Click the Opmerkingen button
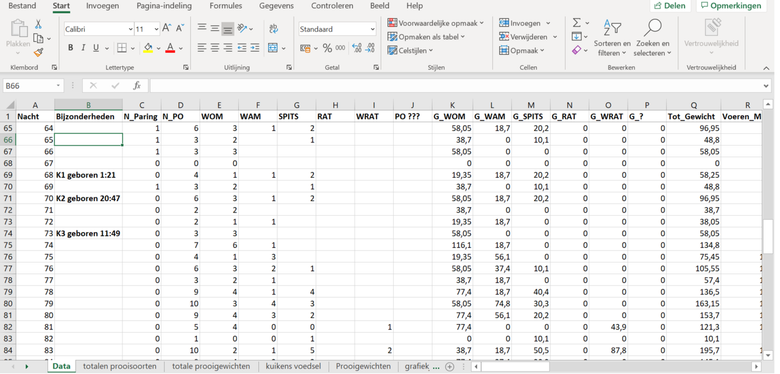Viewport: 780px width, 374px height. tap(731, 6)
